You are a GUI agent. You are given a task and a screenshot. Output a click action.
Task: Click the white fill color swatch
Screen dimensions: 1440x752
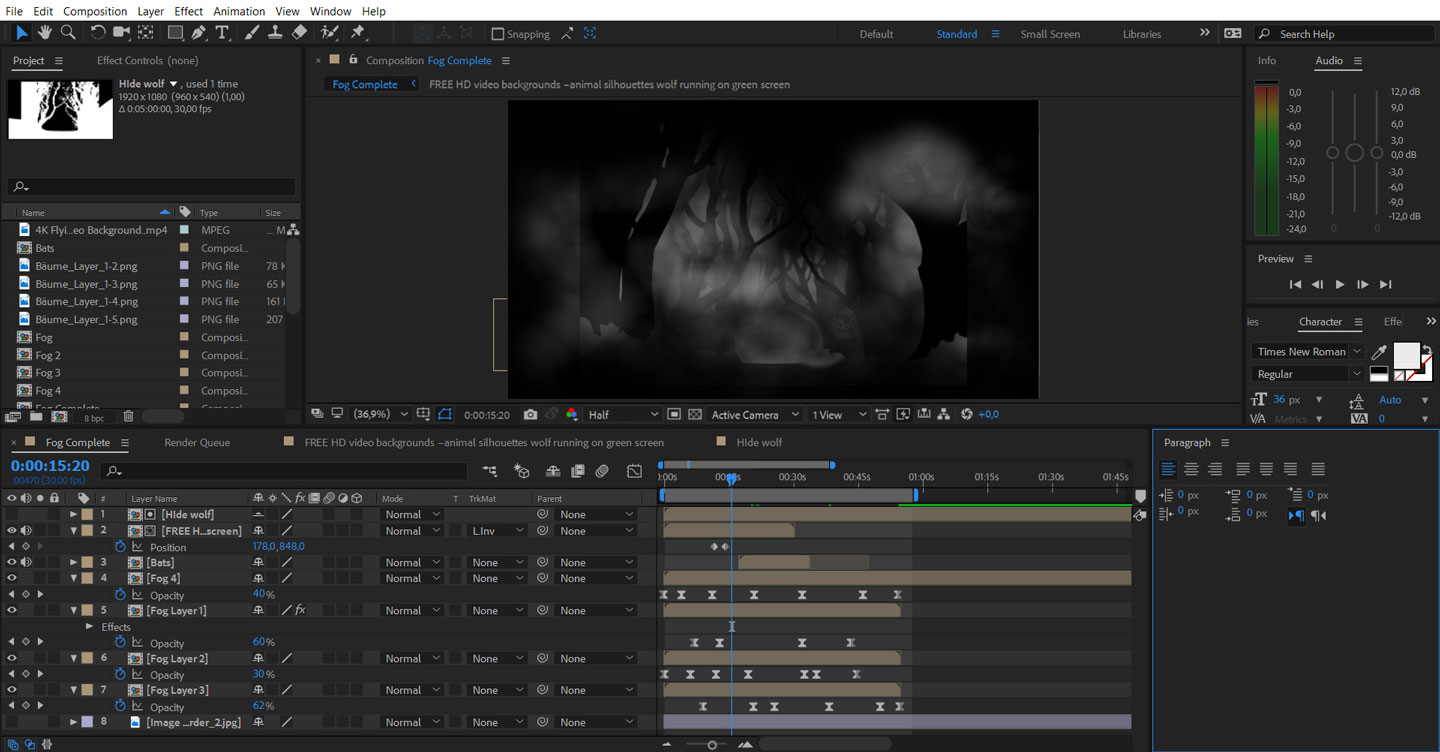coord(1405,354)
